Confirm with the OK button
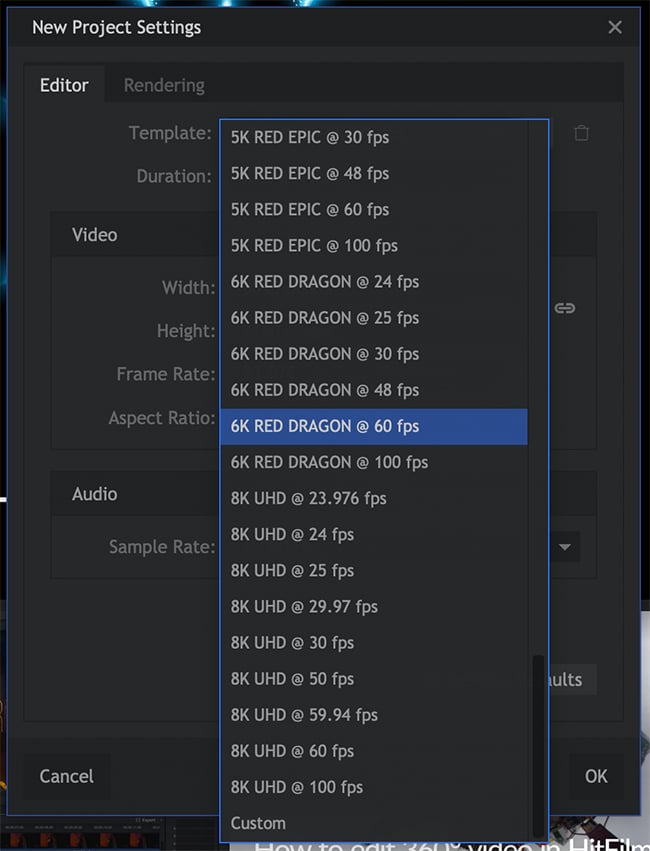The width and height of the screenshot is (650, 851). click(596, 776)
